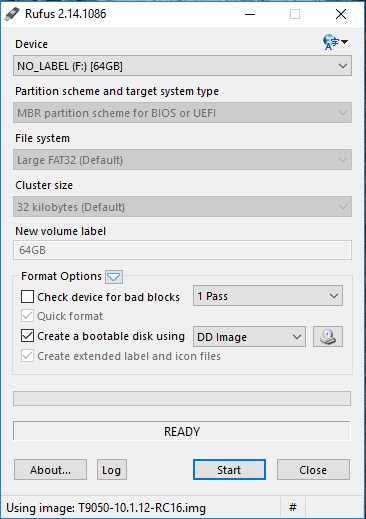
Task: Uncheck Create a bootable disk using
Action: [27, 336]
